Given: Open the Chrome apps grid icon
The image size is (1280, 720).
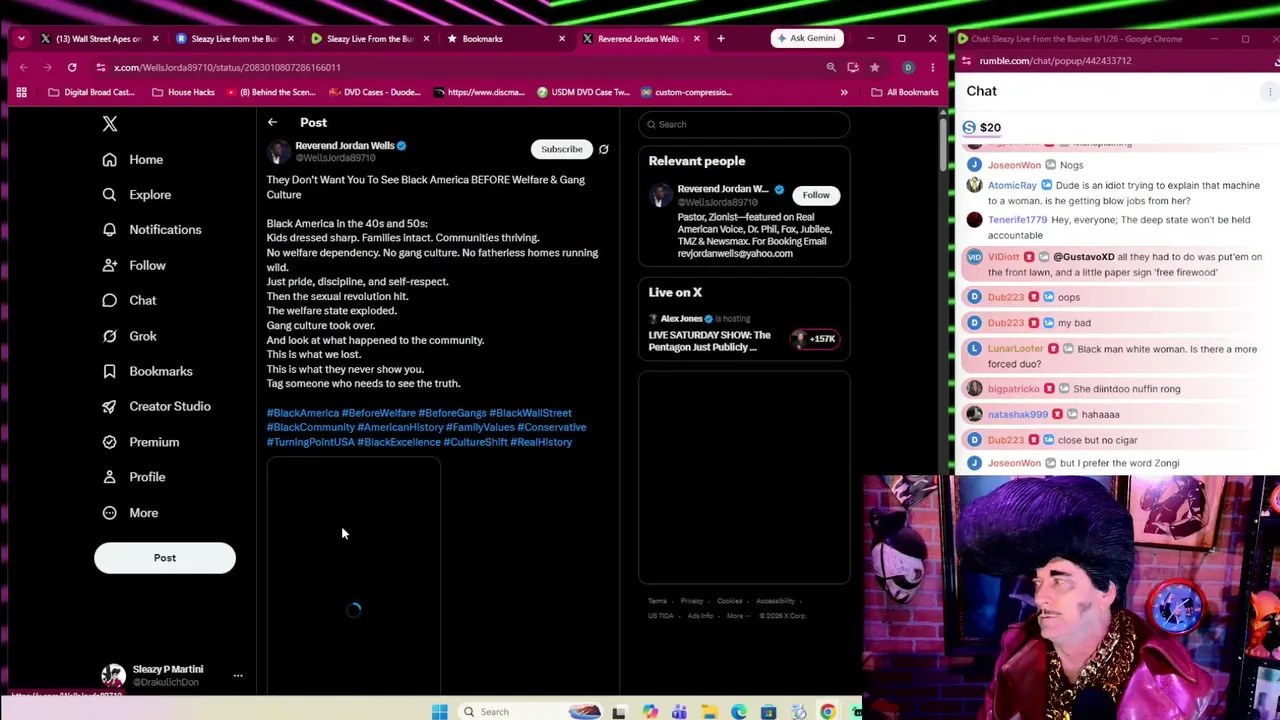Looking at the screenshot, I should [x=21, y=92].
